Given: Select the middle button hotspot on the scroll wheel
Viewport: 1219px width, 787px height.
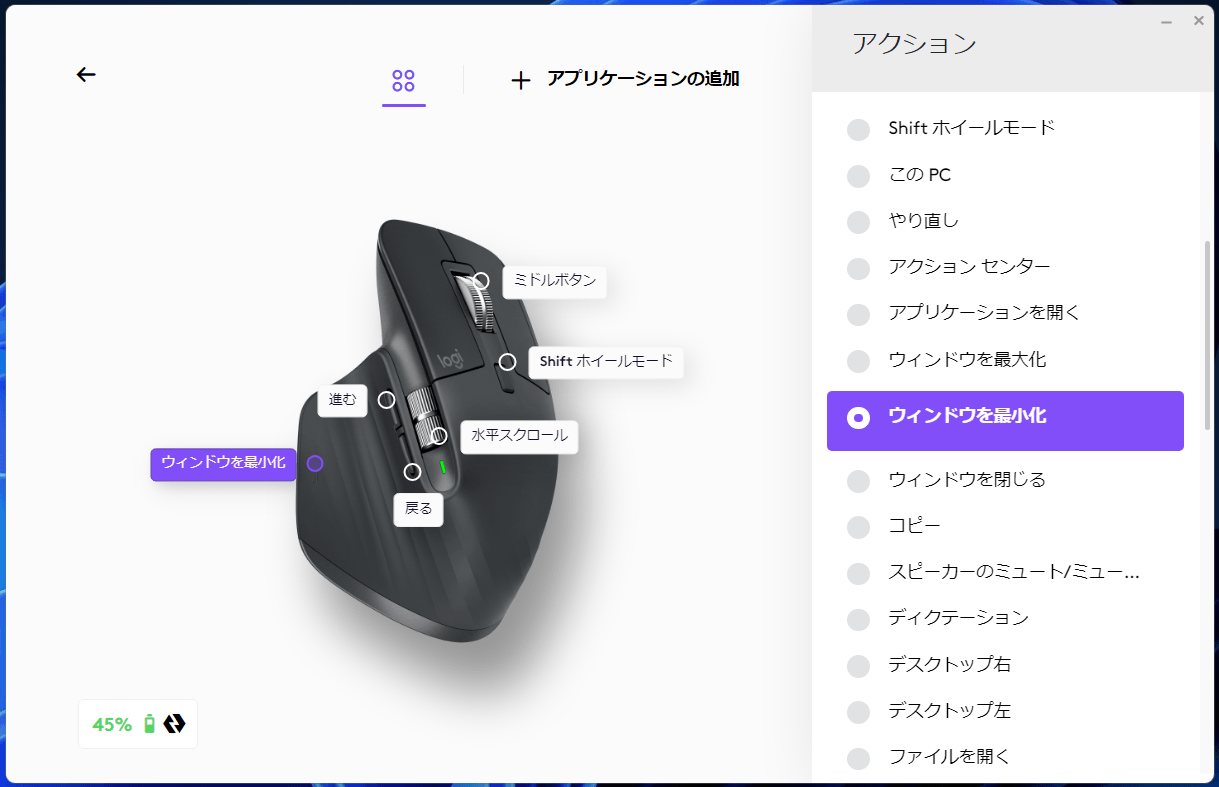Looking at the screenshot, I should (x=481, y=281).
